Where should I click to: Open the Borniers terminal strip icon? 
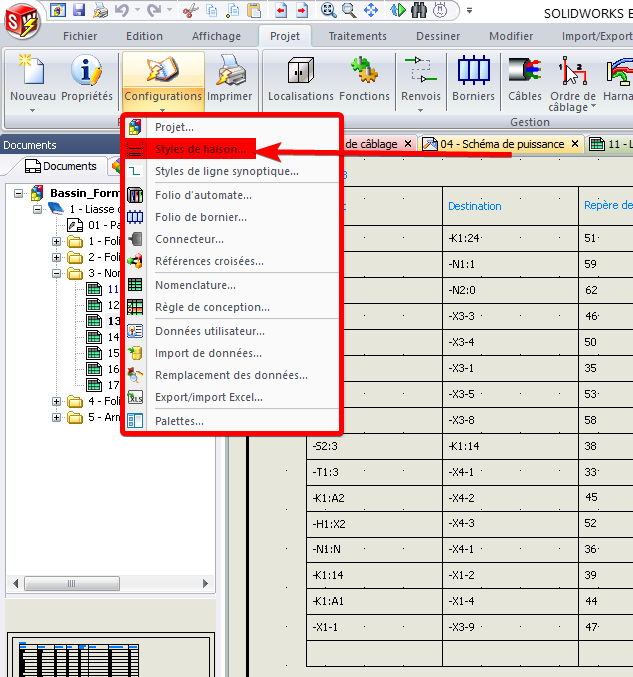pyautogui.click(x=473, y=70)
